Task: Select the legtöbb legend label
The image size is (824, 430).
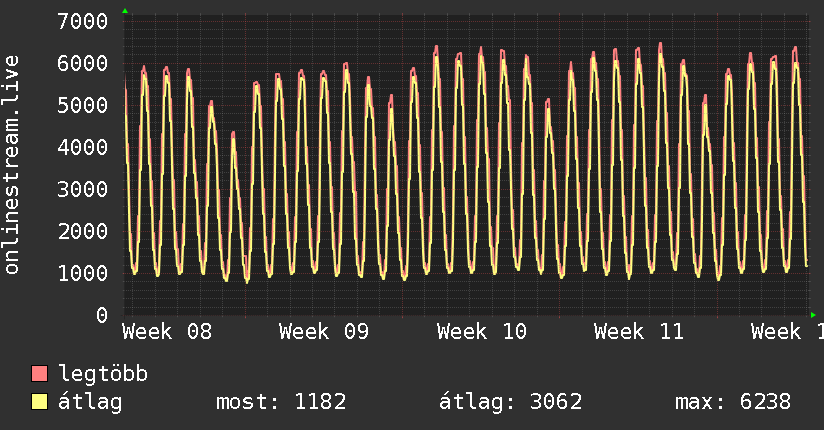Action: (104, 374)
